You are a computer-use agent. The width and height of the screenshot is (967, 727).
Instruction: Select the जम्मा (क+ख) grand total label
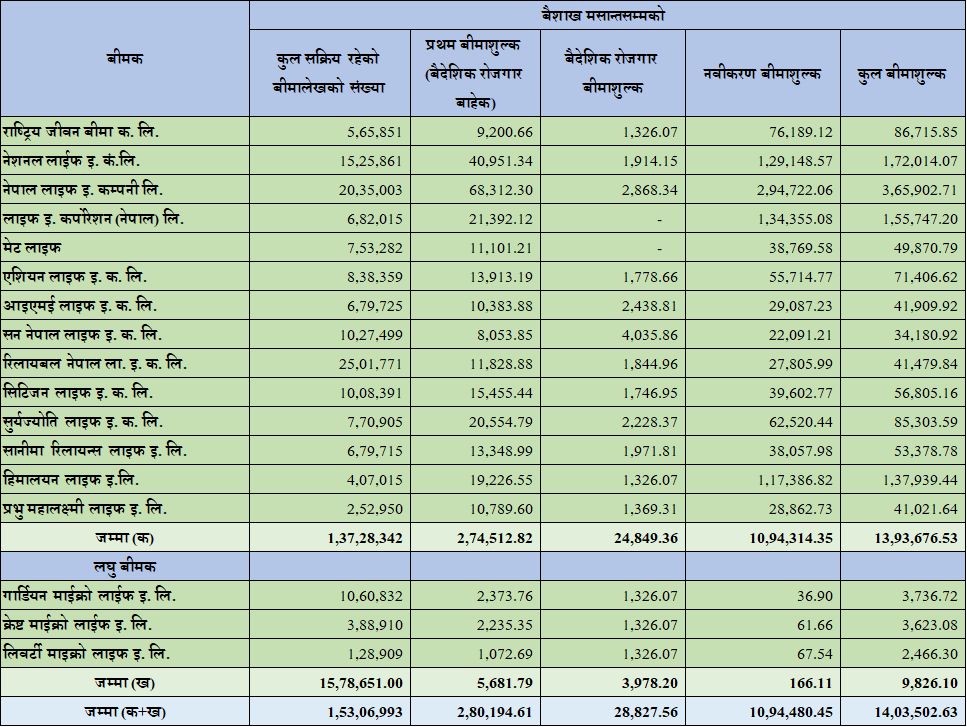(125, 712)
